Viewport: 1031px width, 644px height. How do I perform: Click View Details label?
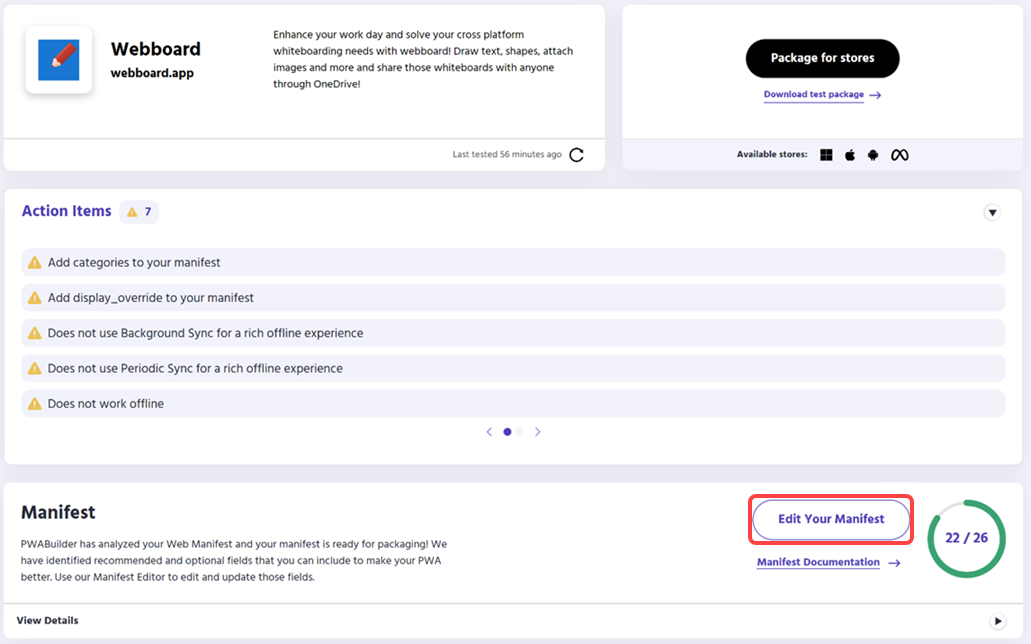(47, 620)
